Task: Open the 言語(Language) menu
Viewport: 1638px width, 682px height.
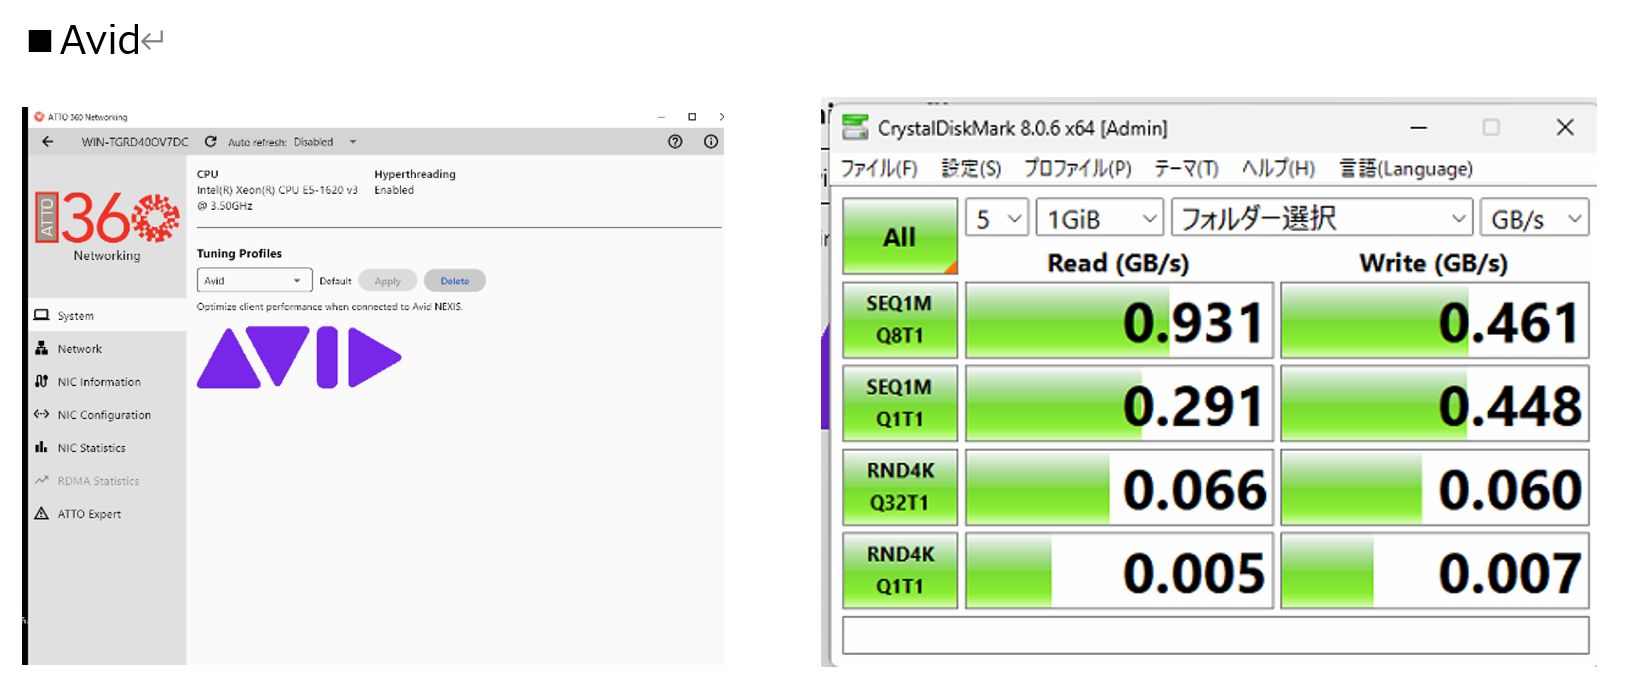Action: click(x=1406, y=168)
